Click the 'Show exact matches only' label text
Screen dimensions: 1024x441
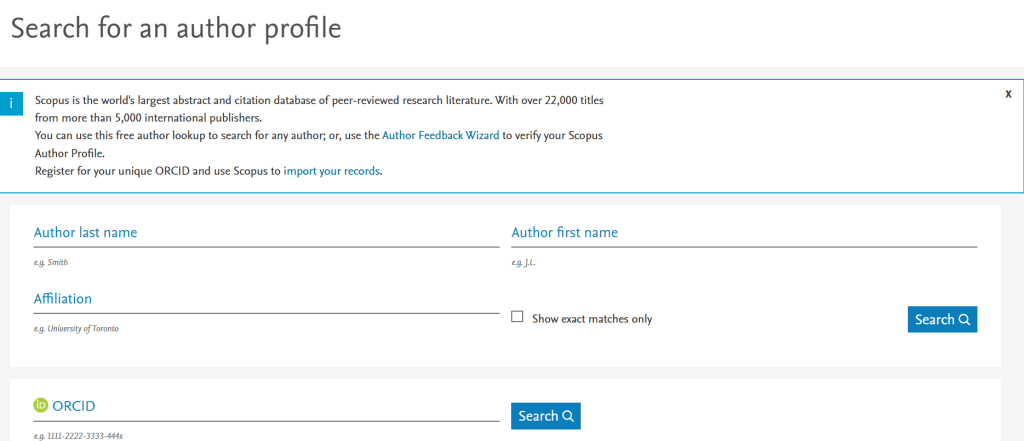[592, 319]
